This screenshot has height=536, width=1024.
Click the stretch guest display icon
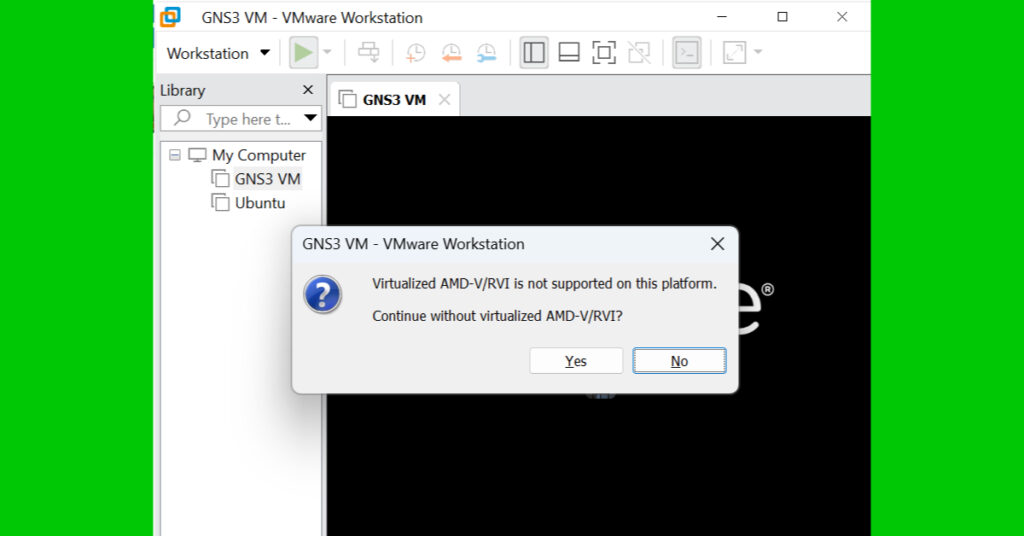point(735,53)
